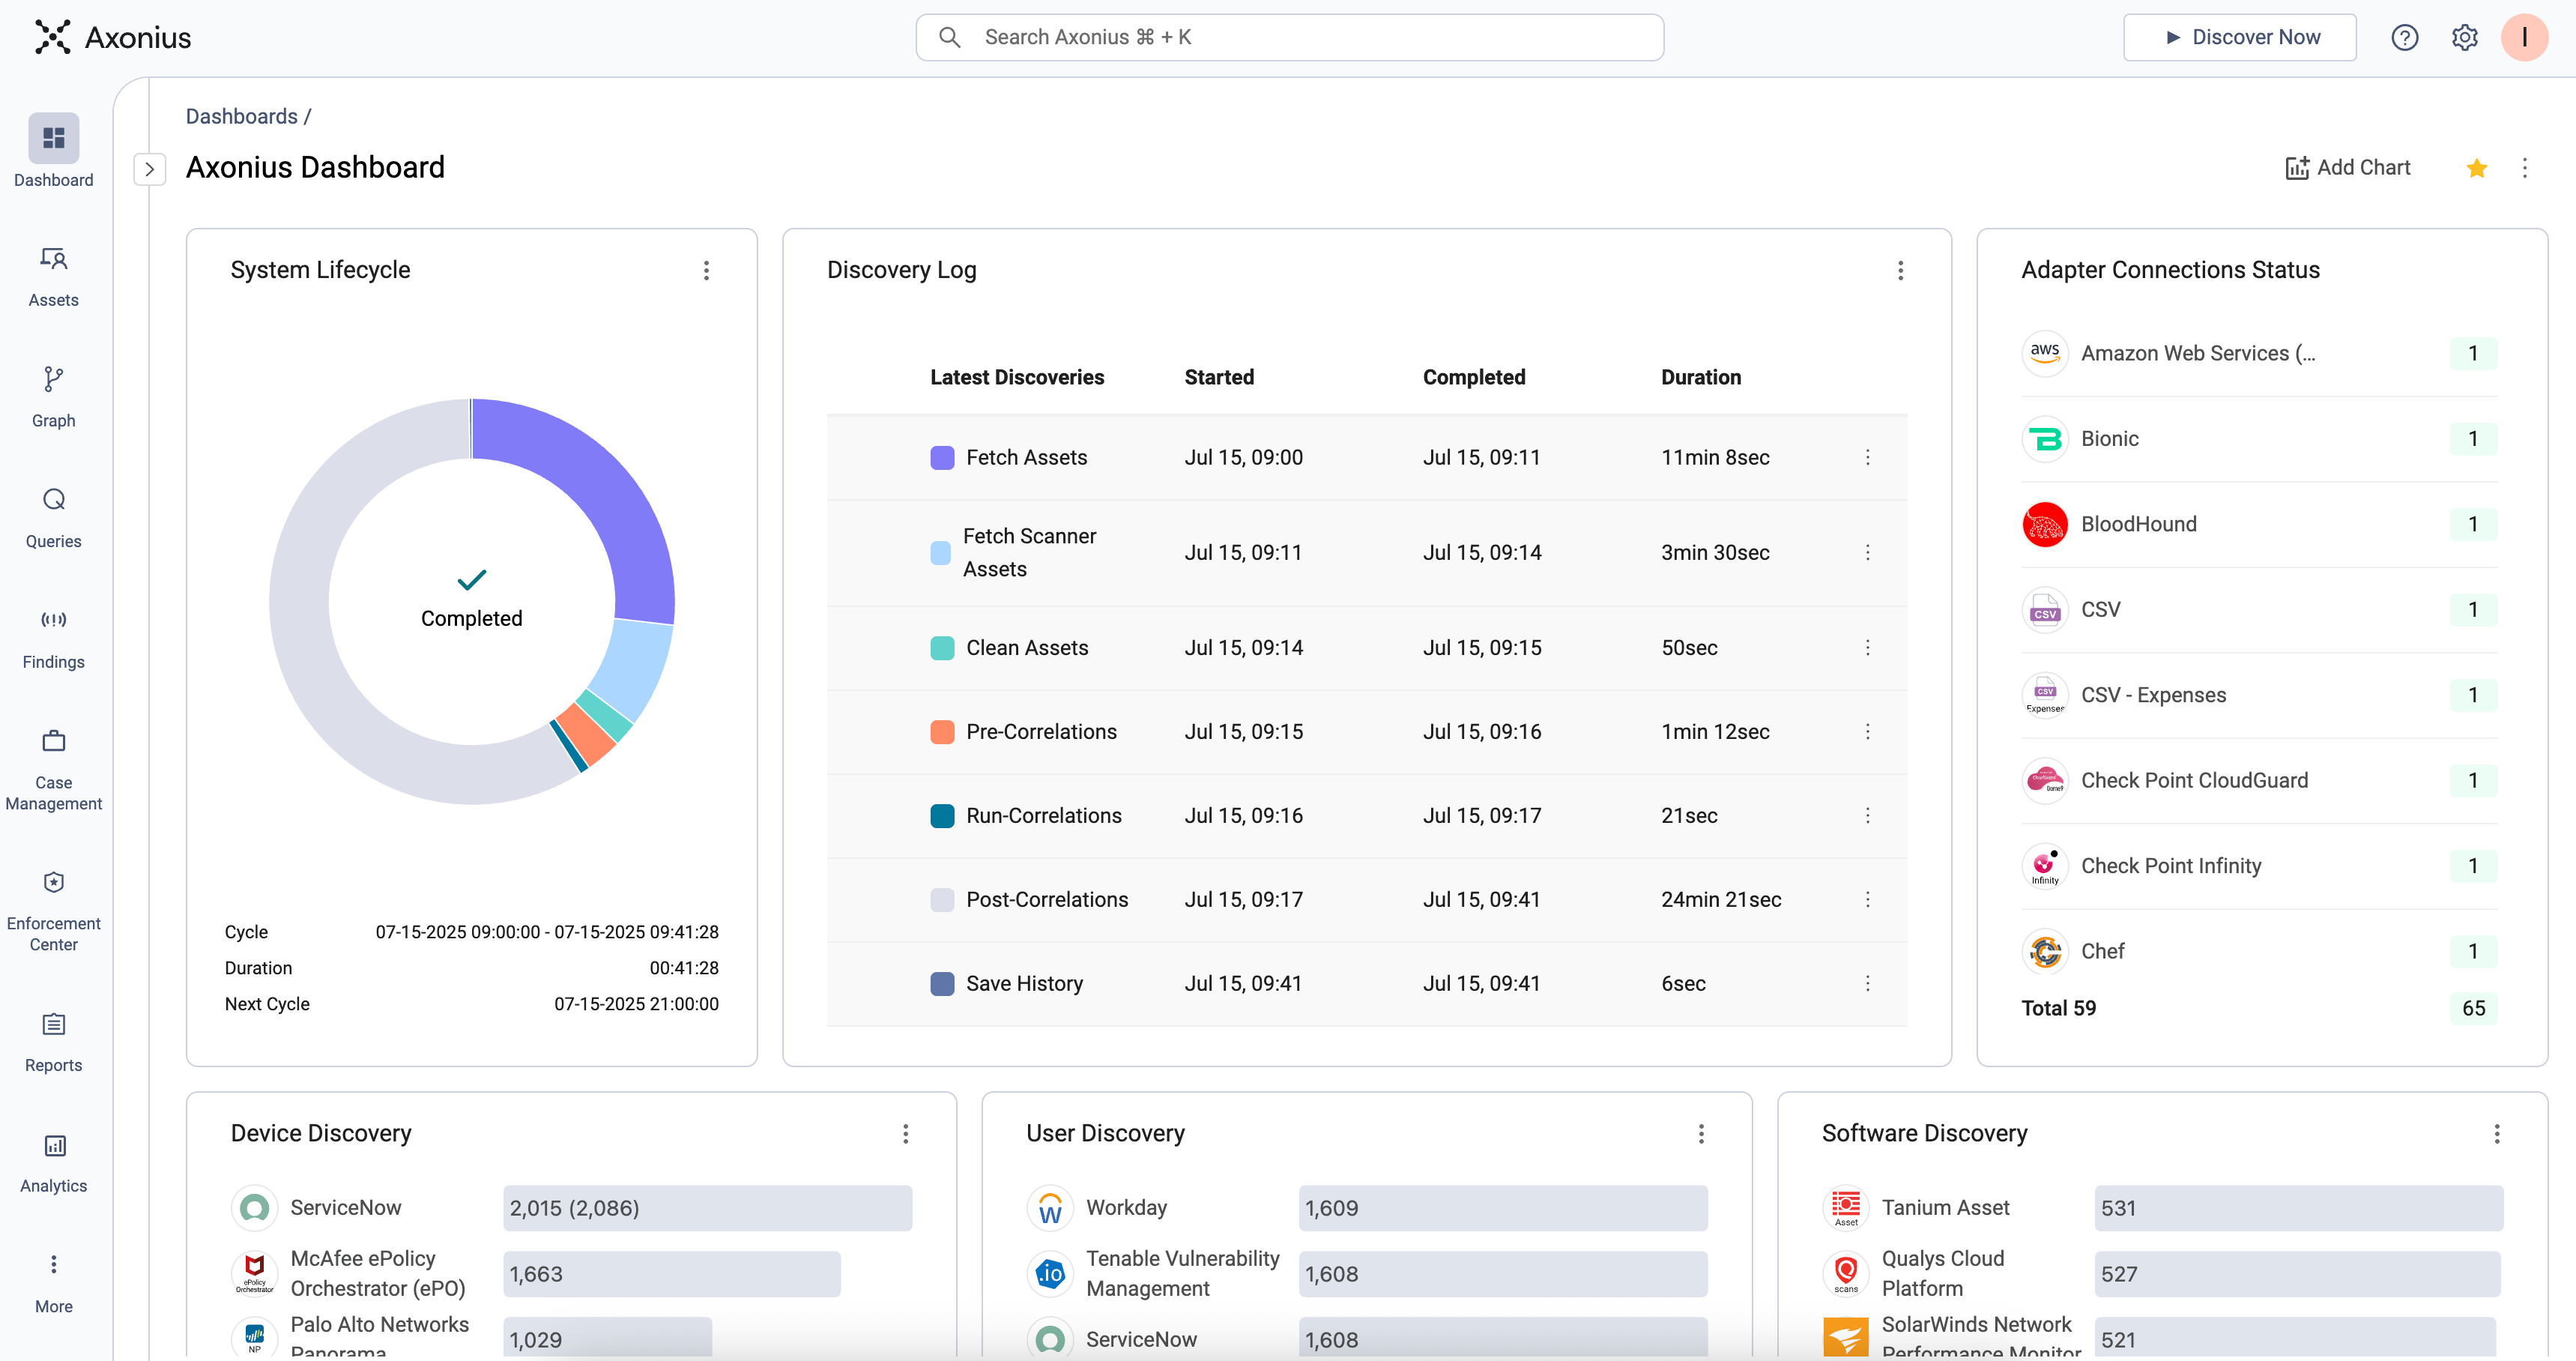Click the Chef adapter icon

tap(2044, 951)
